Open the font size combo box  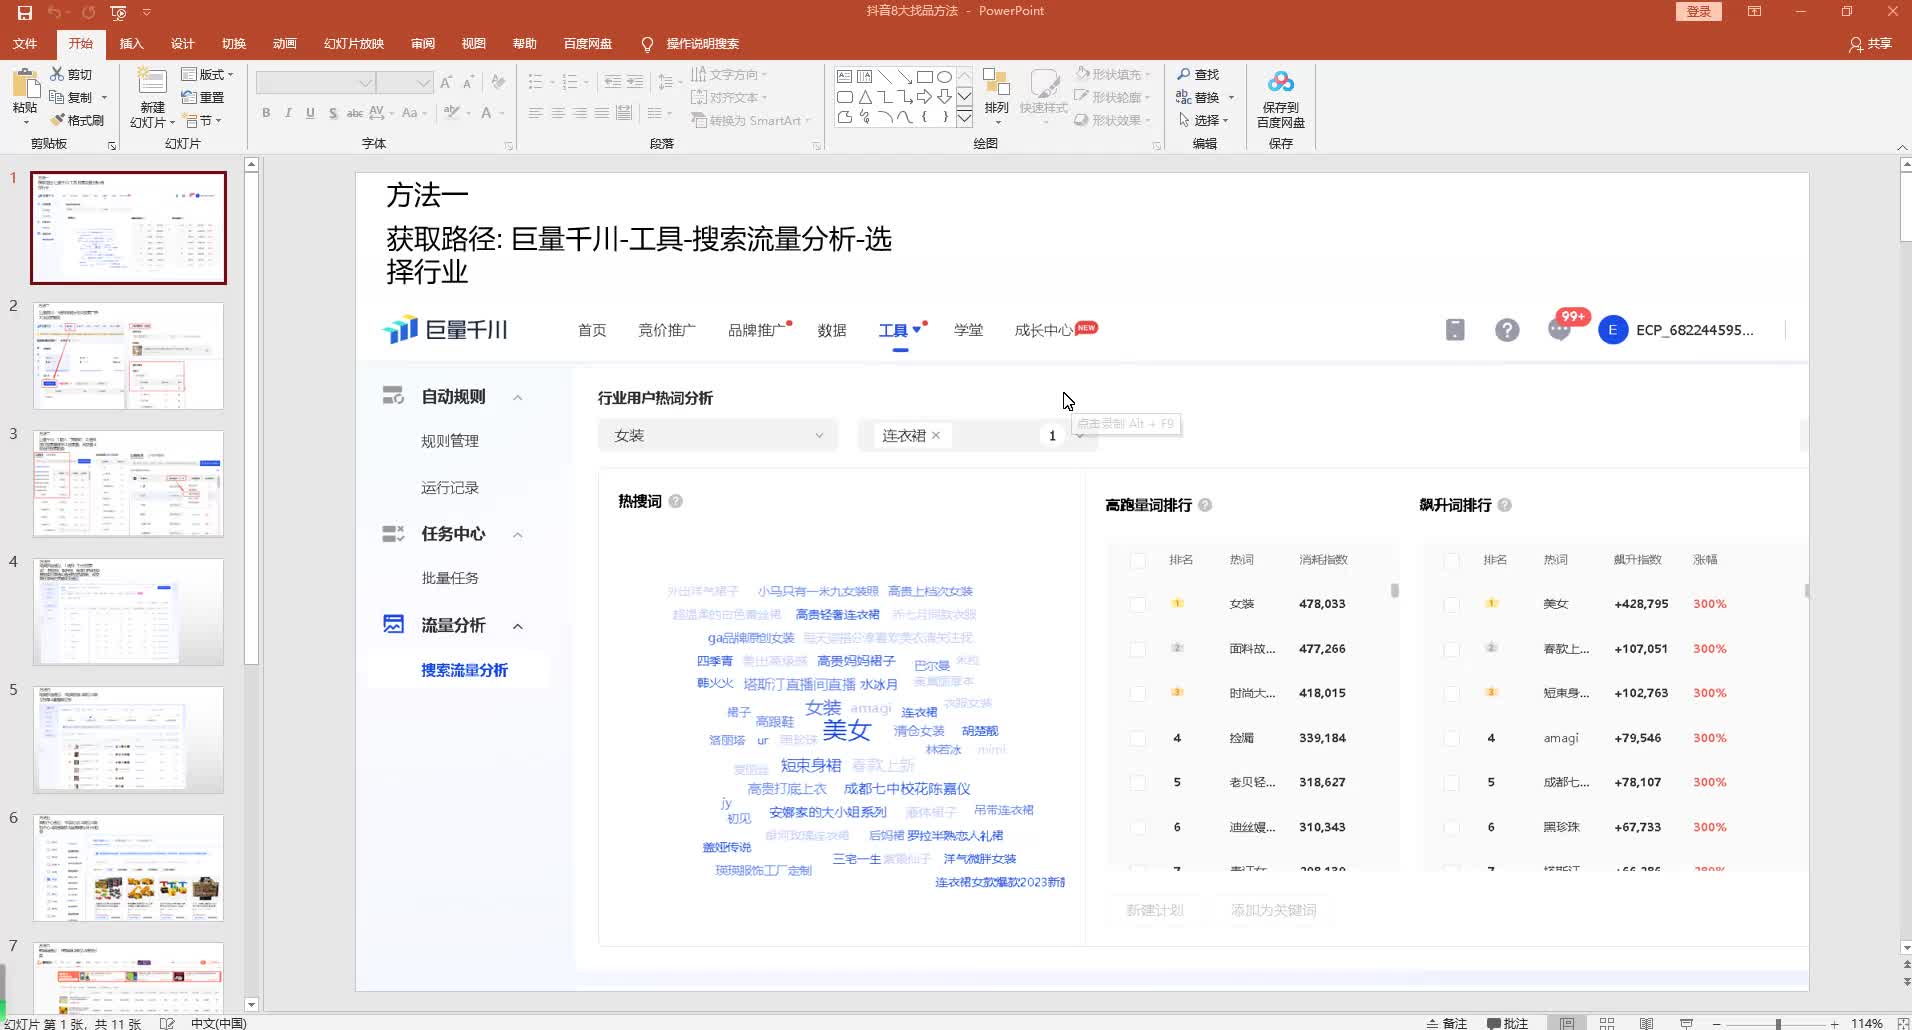tap(404, 82)
